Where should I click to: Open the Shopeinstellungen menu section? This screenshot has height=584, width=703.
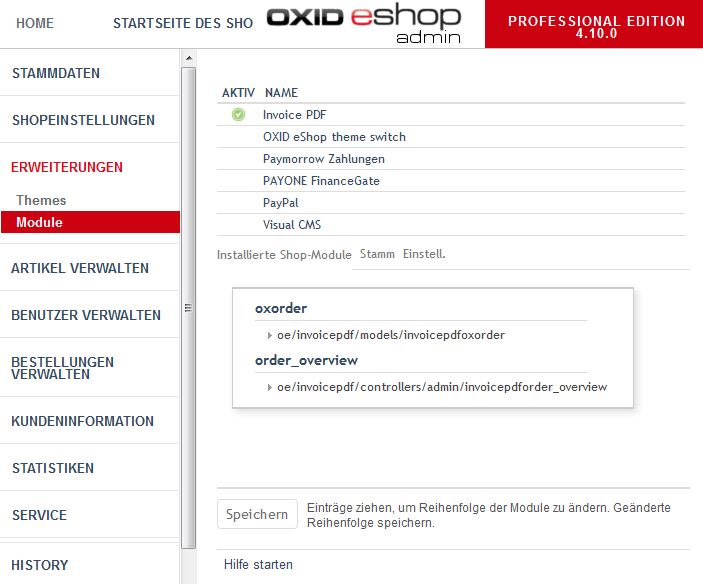click(x=83, y=120)
